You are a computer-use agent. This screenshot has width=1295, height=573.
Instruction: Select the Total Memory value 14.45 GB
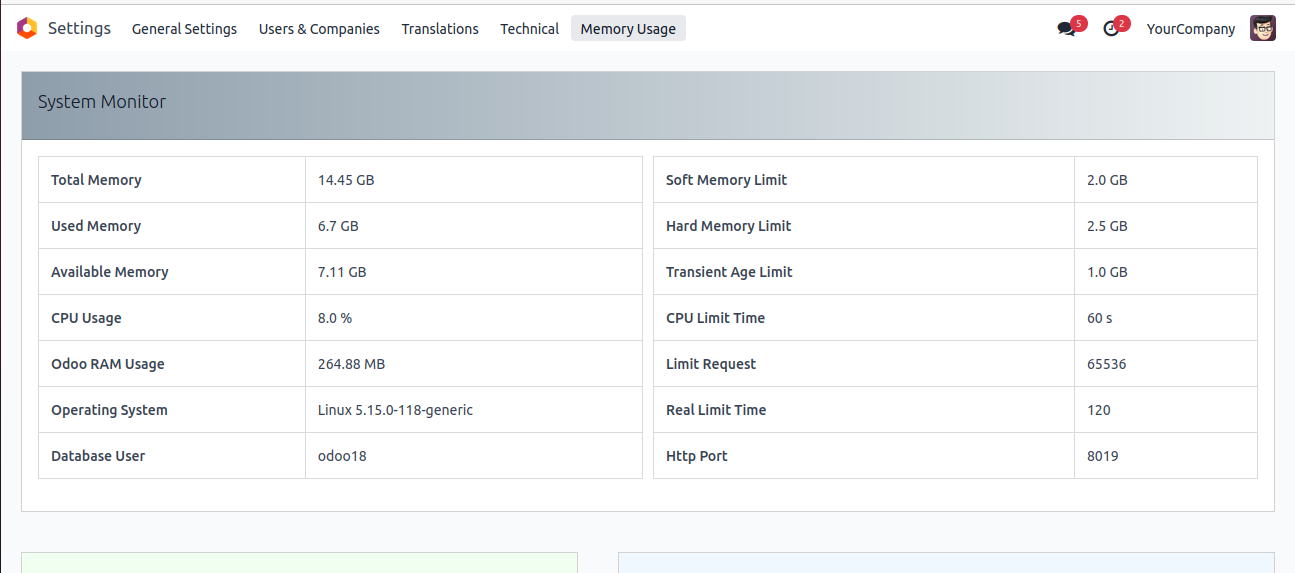pos(346,180)
